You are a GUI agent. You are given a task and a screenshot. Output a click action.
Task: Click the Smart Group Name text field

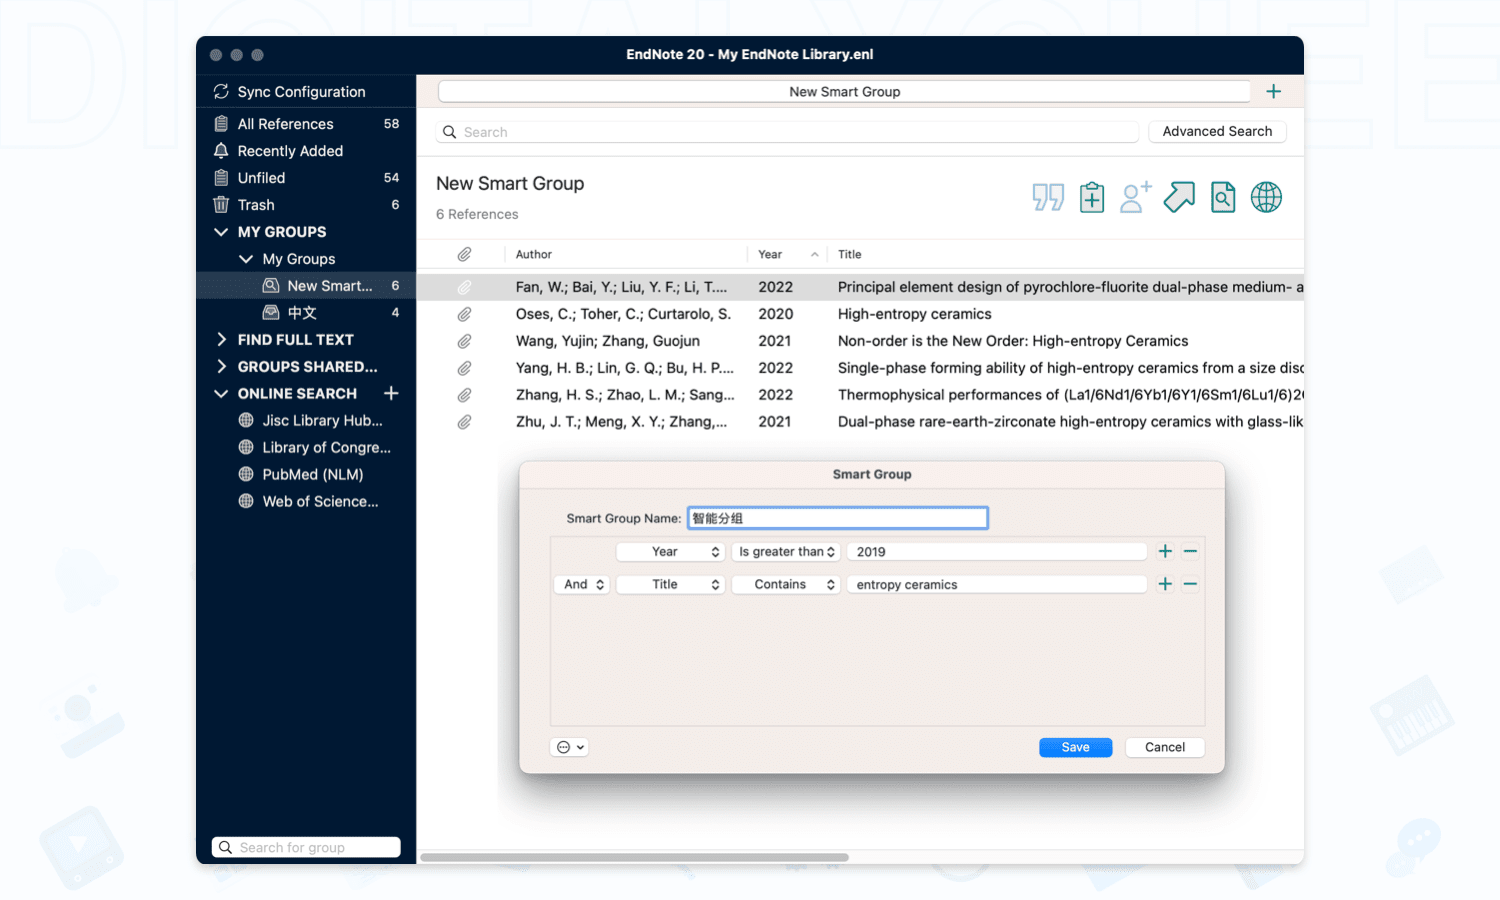(x=838, y=518)
